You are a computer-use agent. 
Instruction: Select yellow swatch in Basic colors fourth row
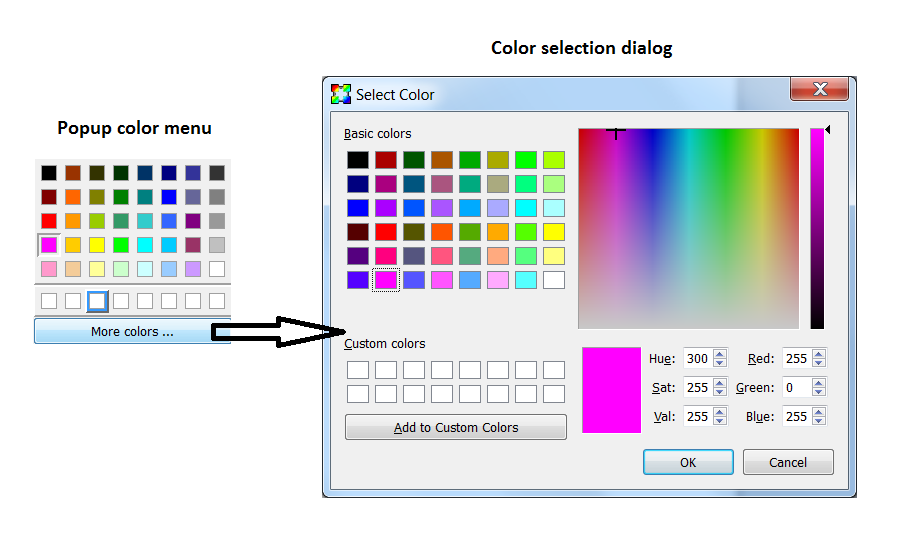tap(554, 232)
